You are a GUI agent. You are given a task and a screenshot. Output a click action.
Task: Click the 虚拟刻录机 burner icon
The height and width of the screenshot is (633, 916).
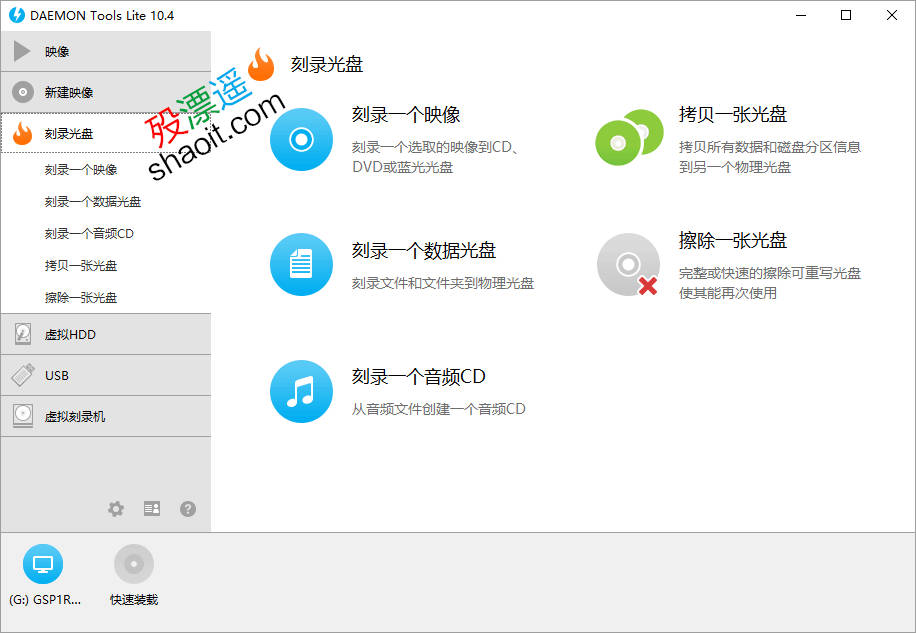pos(23,416)
